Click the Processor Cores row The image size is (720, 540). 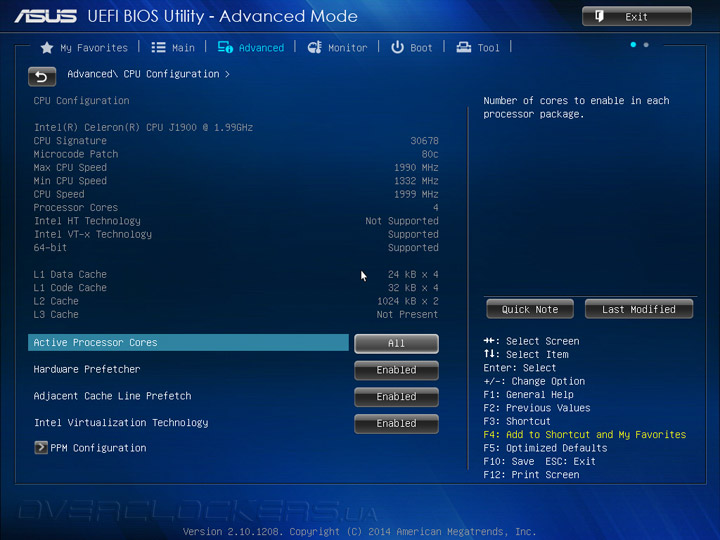click(x=236, y=208)
